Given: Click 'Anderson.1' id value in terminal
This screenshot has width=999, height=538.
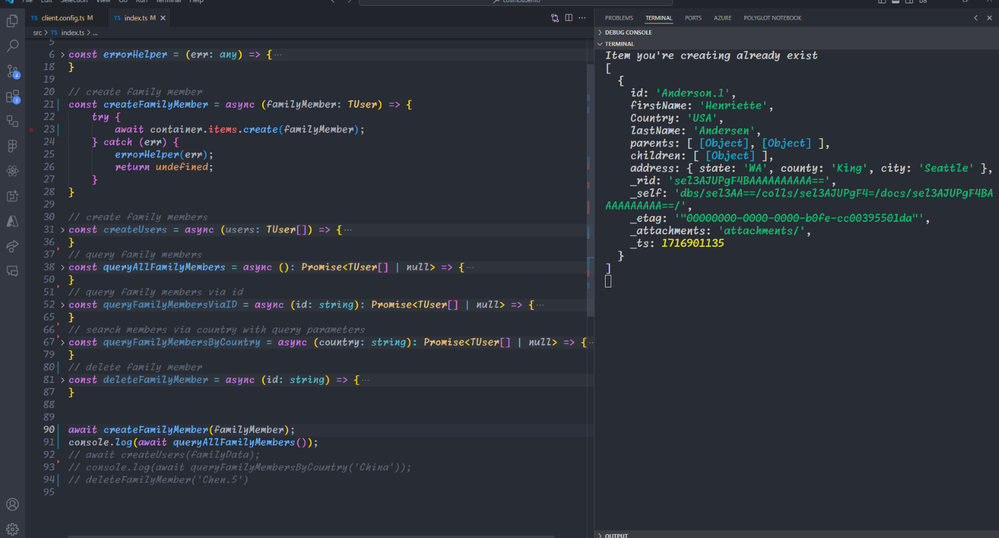Looking at the screenshot, I should [693, 93].
